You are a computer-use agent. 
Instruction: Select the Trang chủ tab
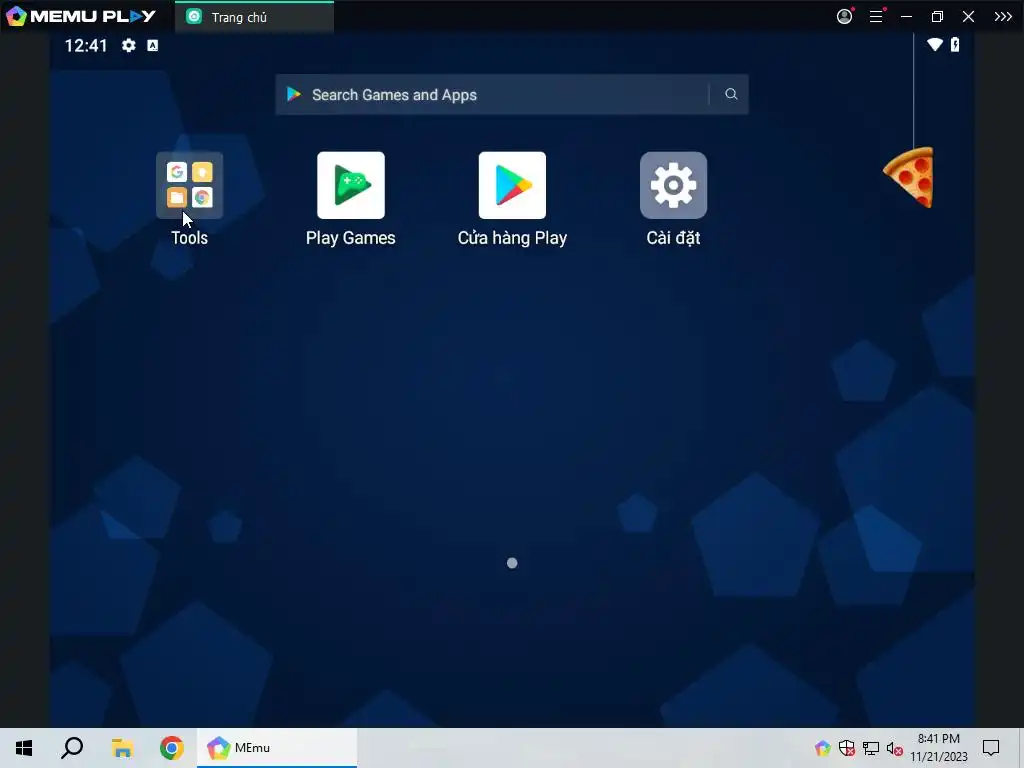[x=254, y=17]
